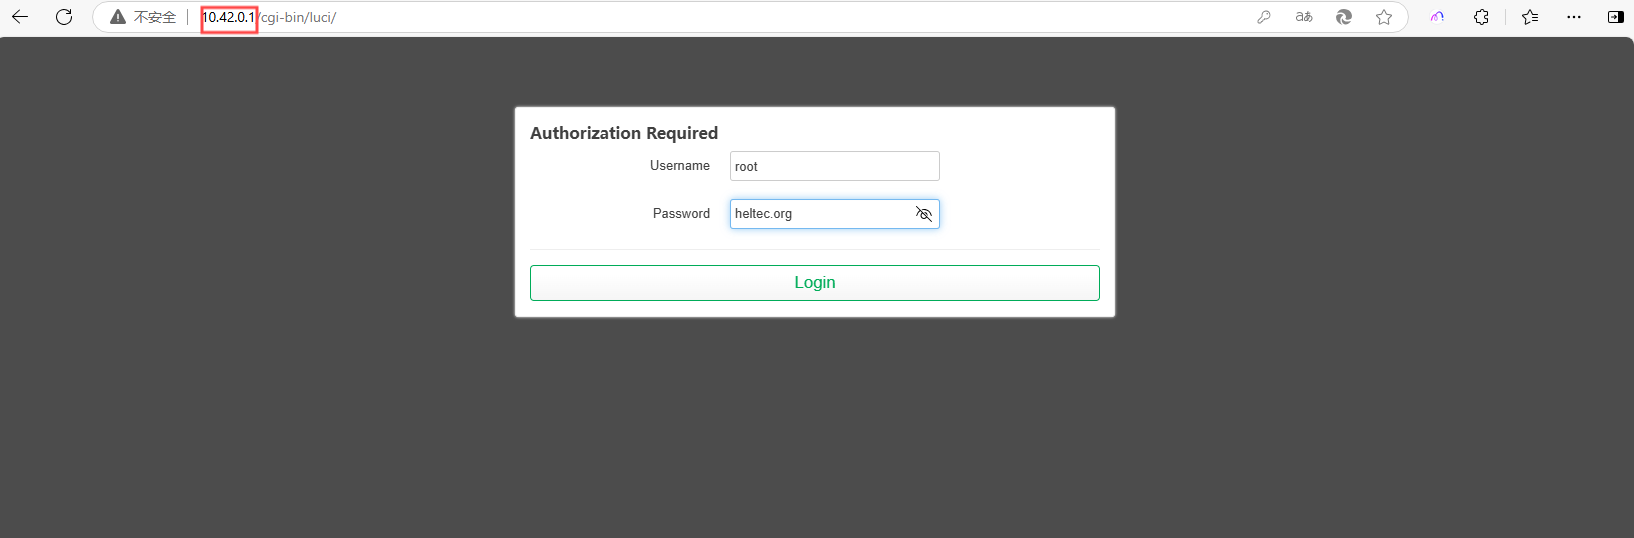1634x538 pixels.
Task: Click into the Username field
Action: tap(834, 166)
